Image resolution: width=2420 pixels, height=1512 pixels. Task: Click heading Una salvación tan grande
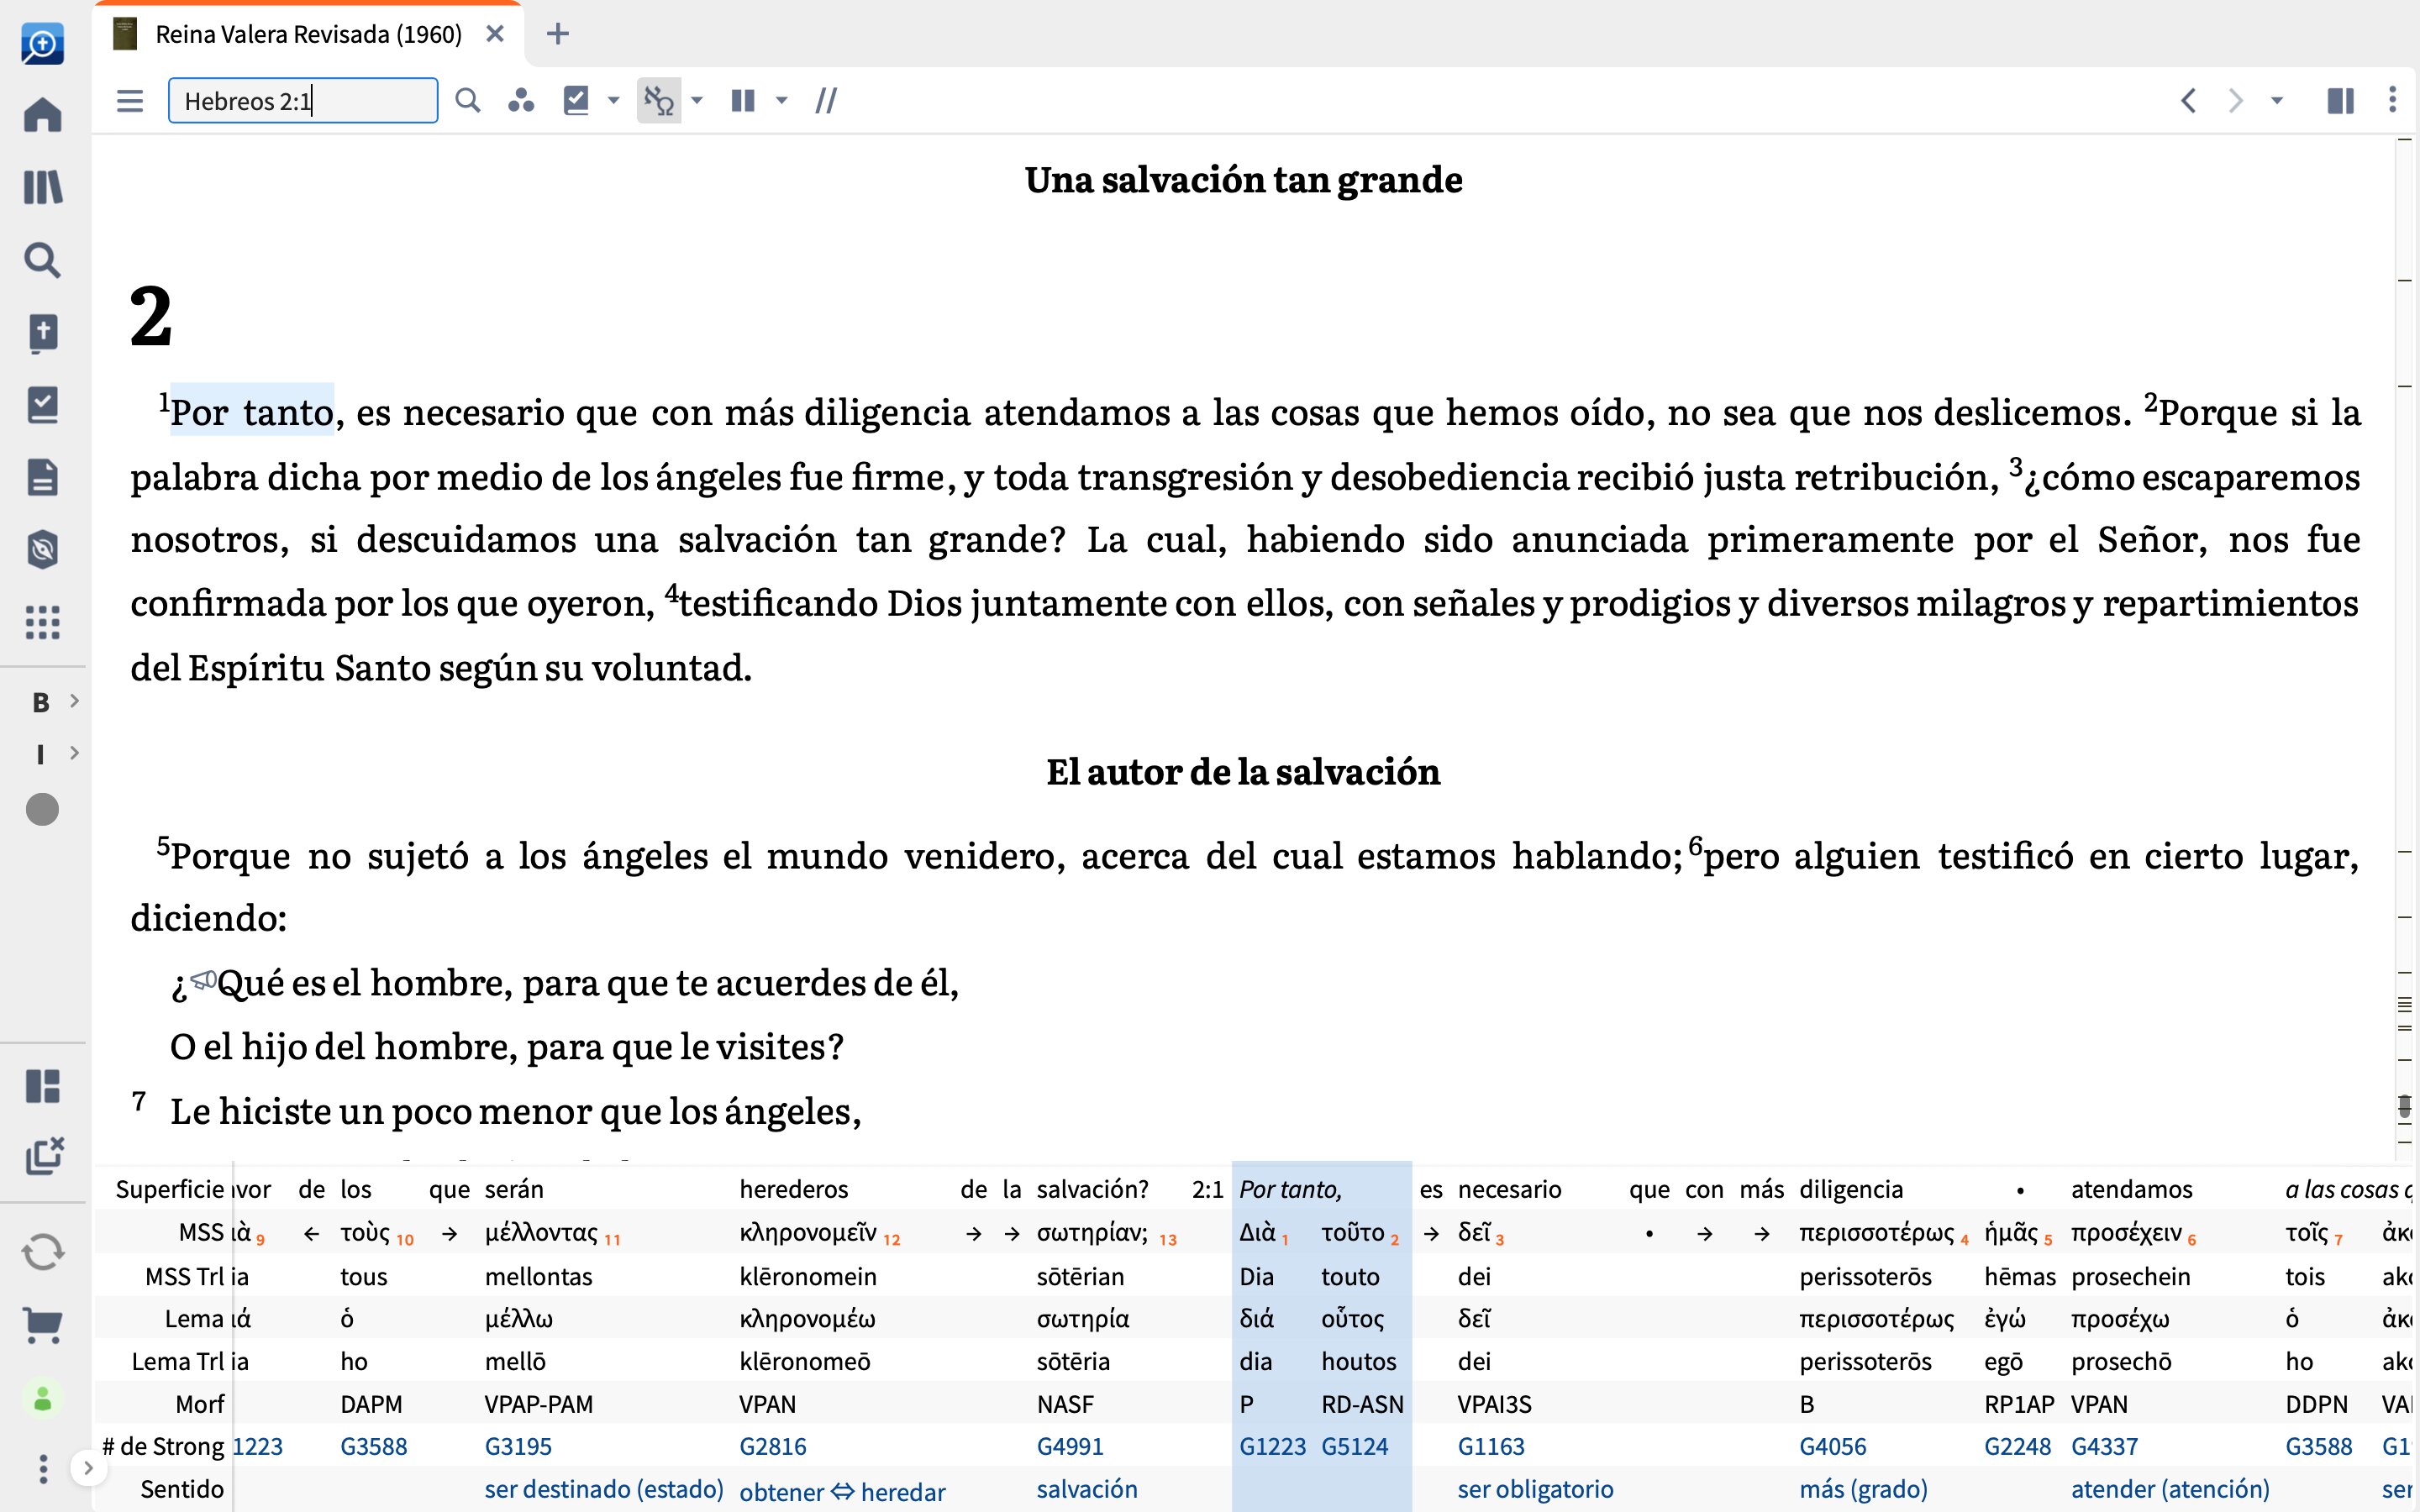coord(1243,180)
